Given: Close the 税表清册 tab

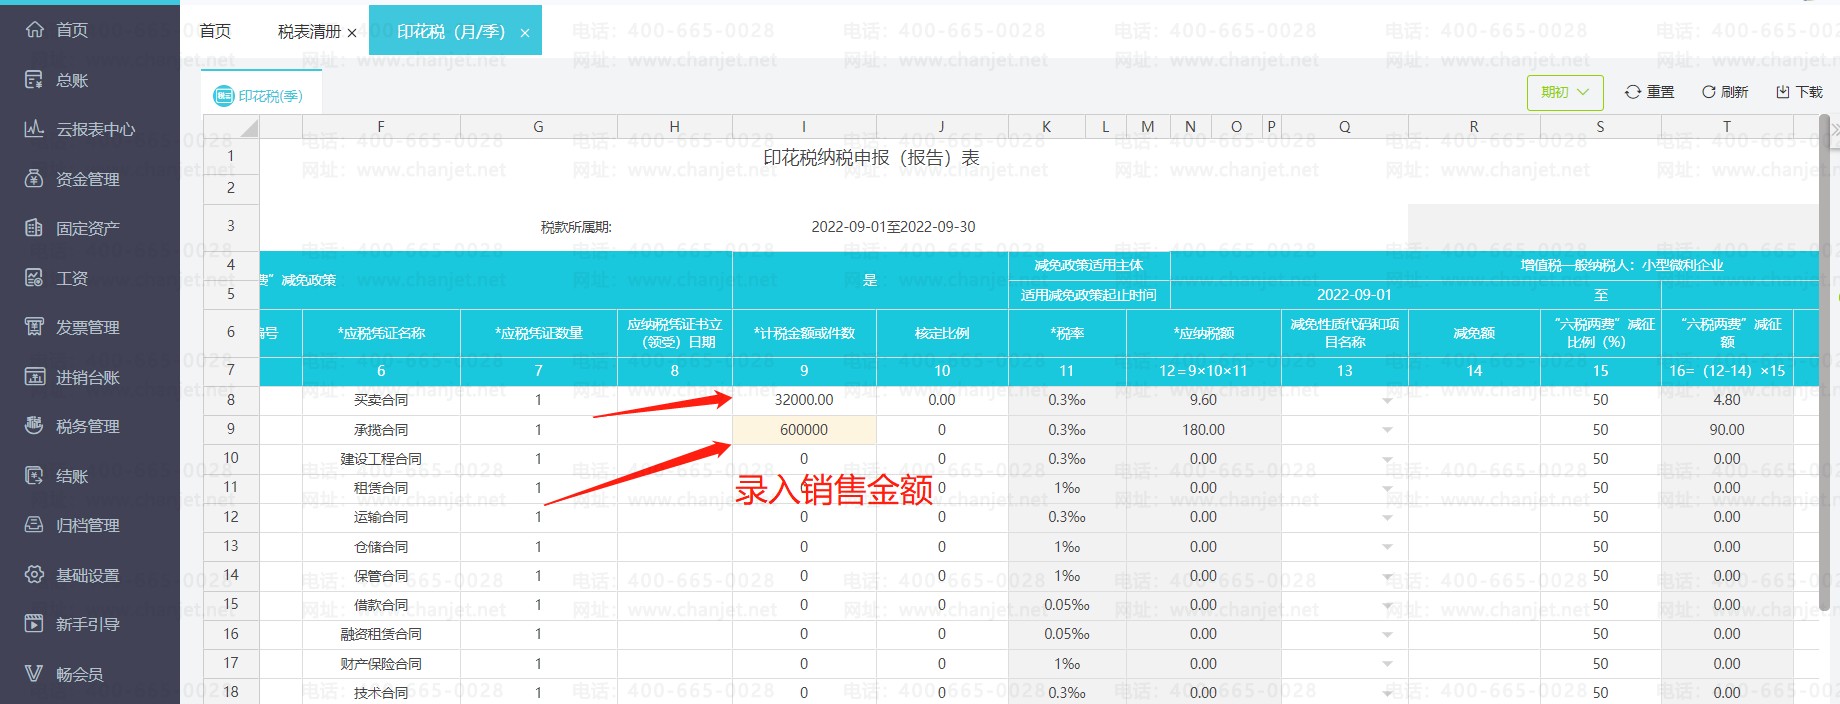Looking at the screenshot, I should pyautogui.click(x=352, y=33).
